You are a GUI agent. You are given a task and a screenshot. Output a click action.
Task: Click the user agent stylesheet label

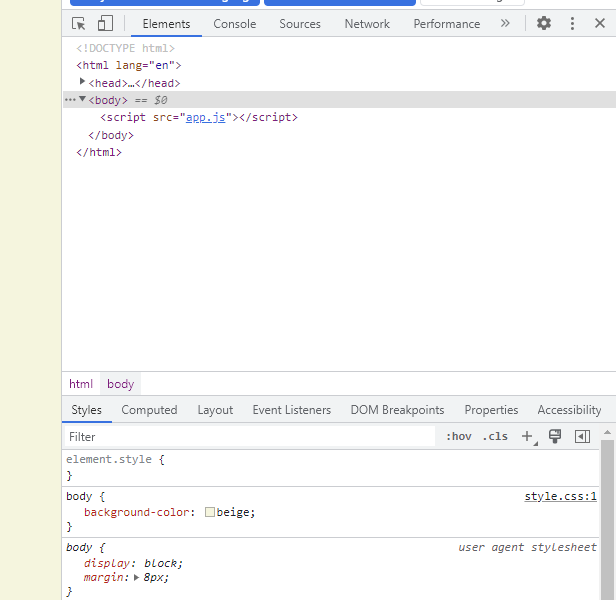point(527,547)
